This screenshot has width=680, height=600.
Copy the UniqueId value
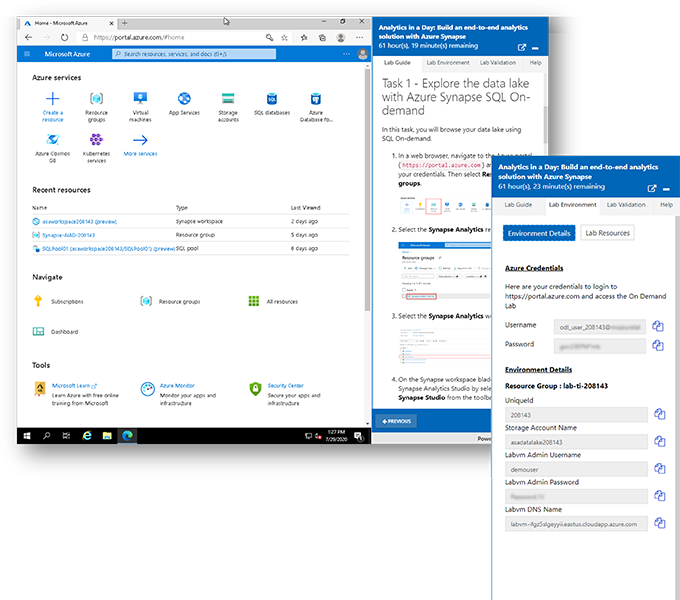pyautogui.click(x=660, y=414)
